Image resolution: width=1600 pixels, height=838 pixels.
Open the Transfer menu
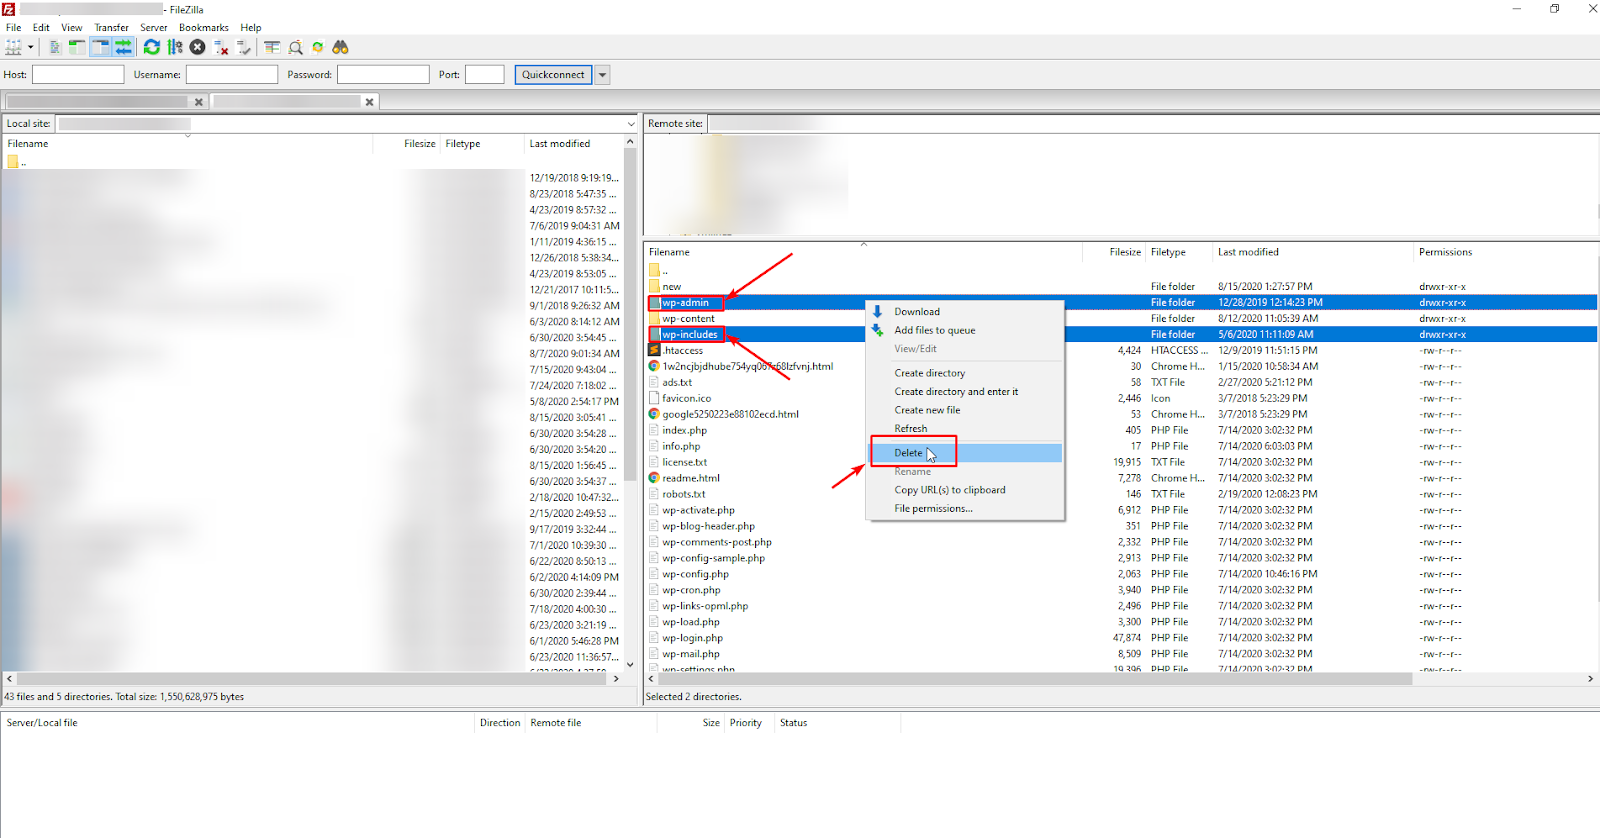click(112, 28)
